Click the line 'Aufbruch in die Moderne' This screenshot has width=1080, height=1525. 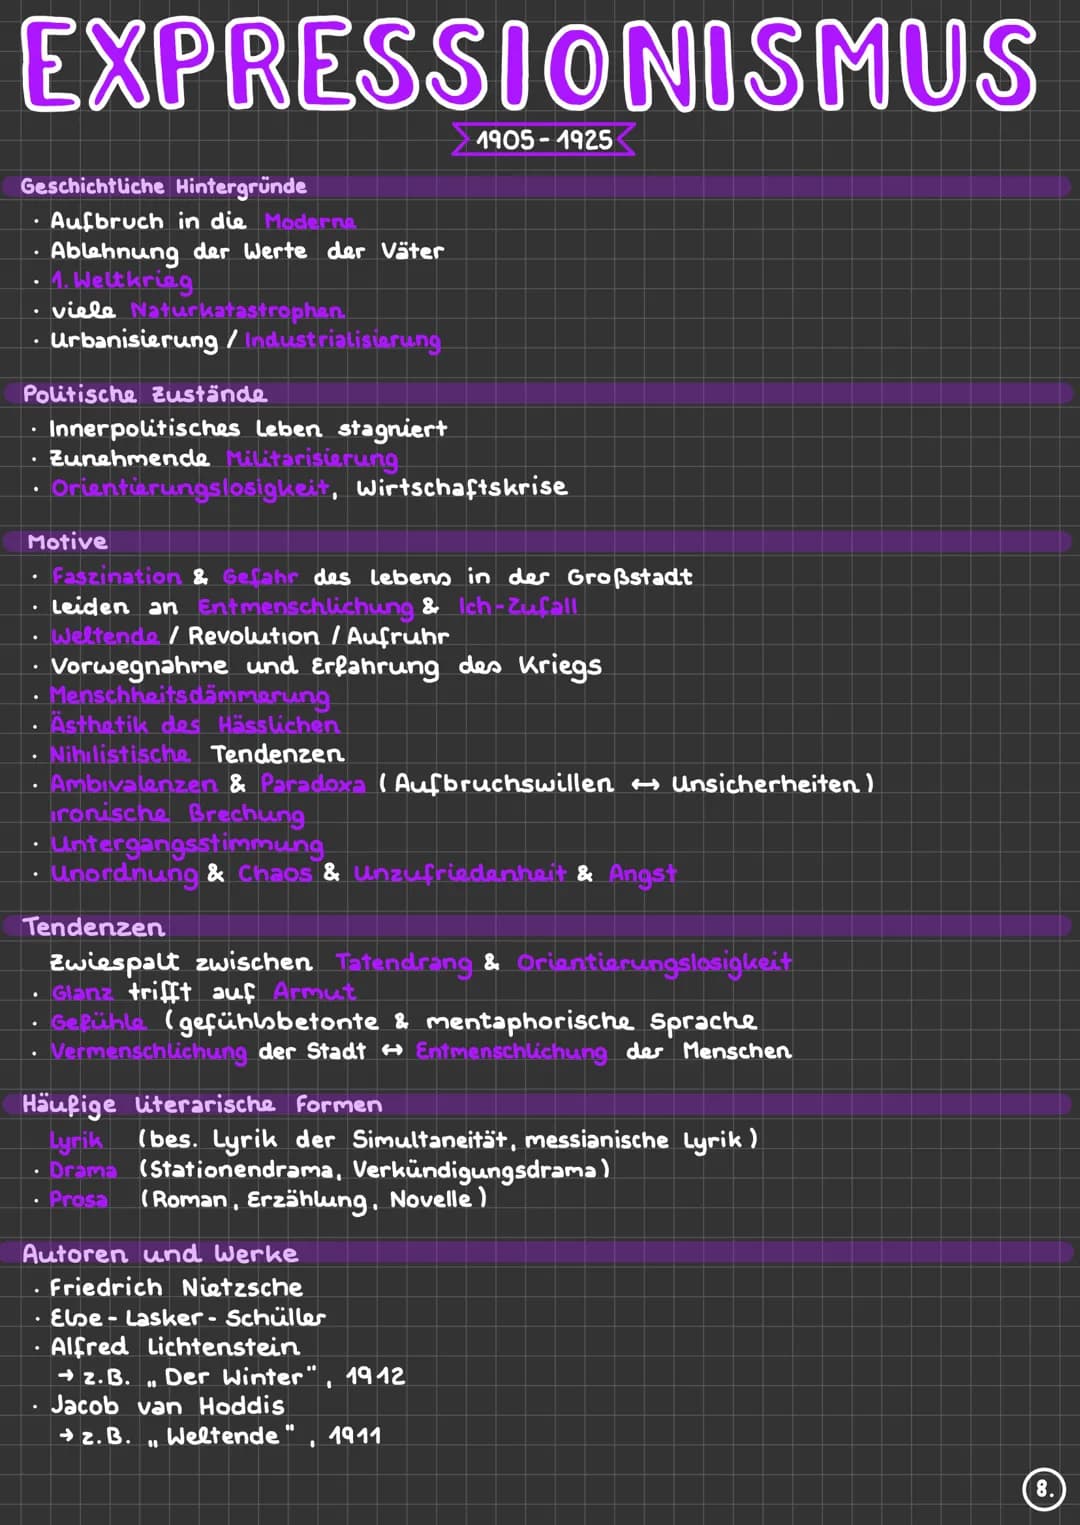(203, 221)
